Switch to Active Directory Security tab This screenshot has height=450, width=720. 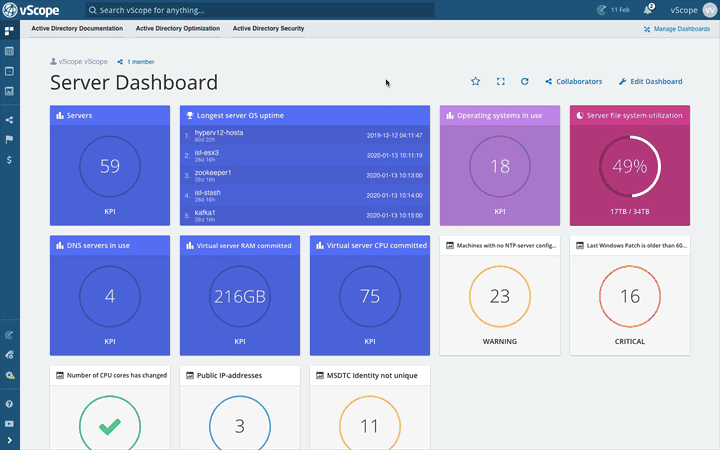click(x=268, y=28)
